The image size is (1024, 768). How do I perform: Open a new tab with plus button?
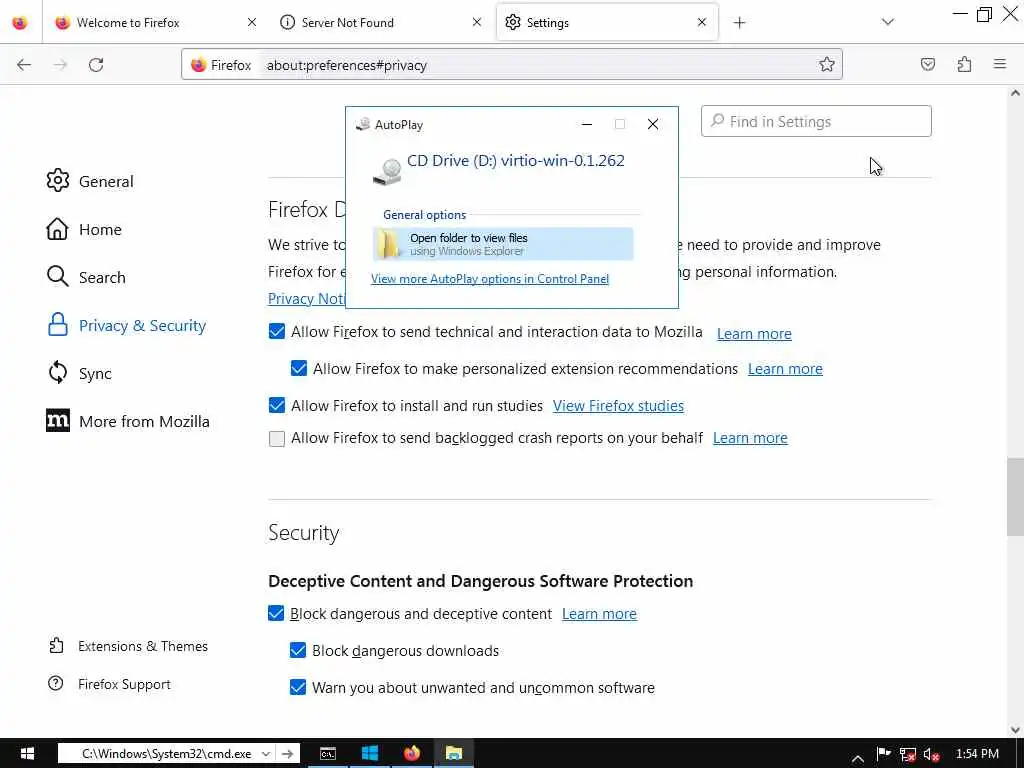[x=739, y=23]
